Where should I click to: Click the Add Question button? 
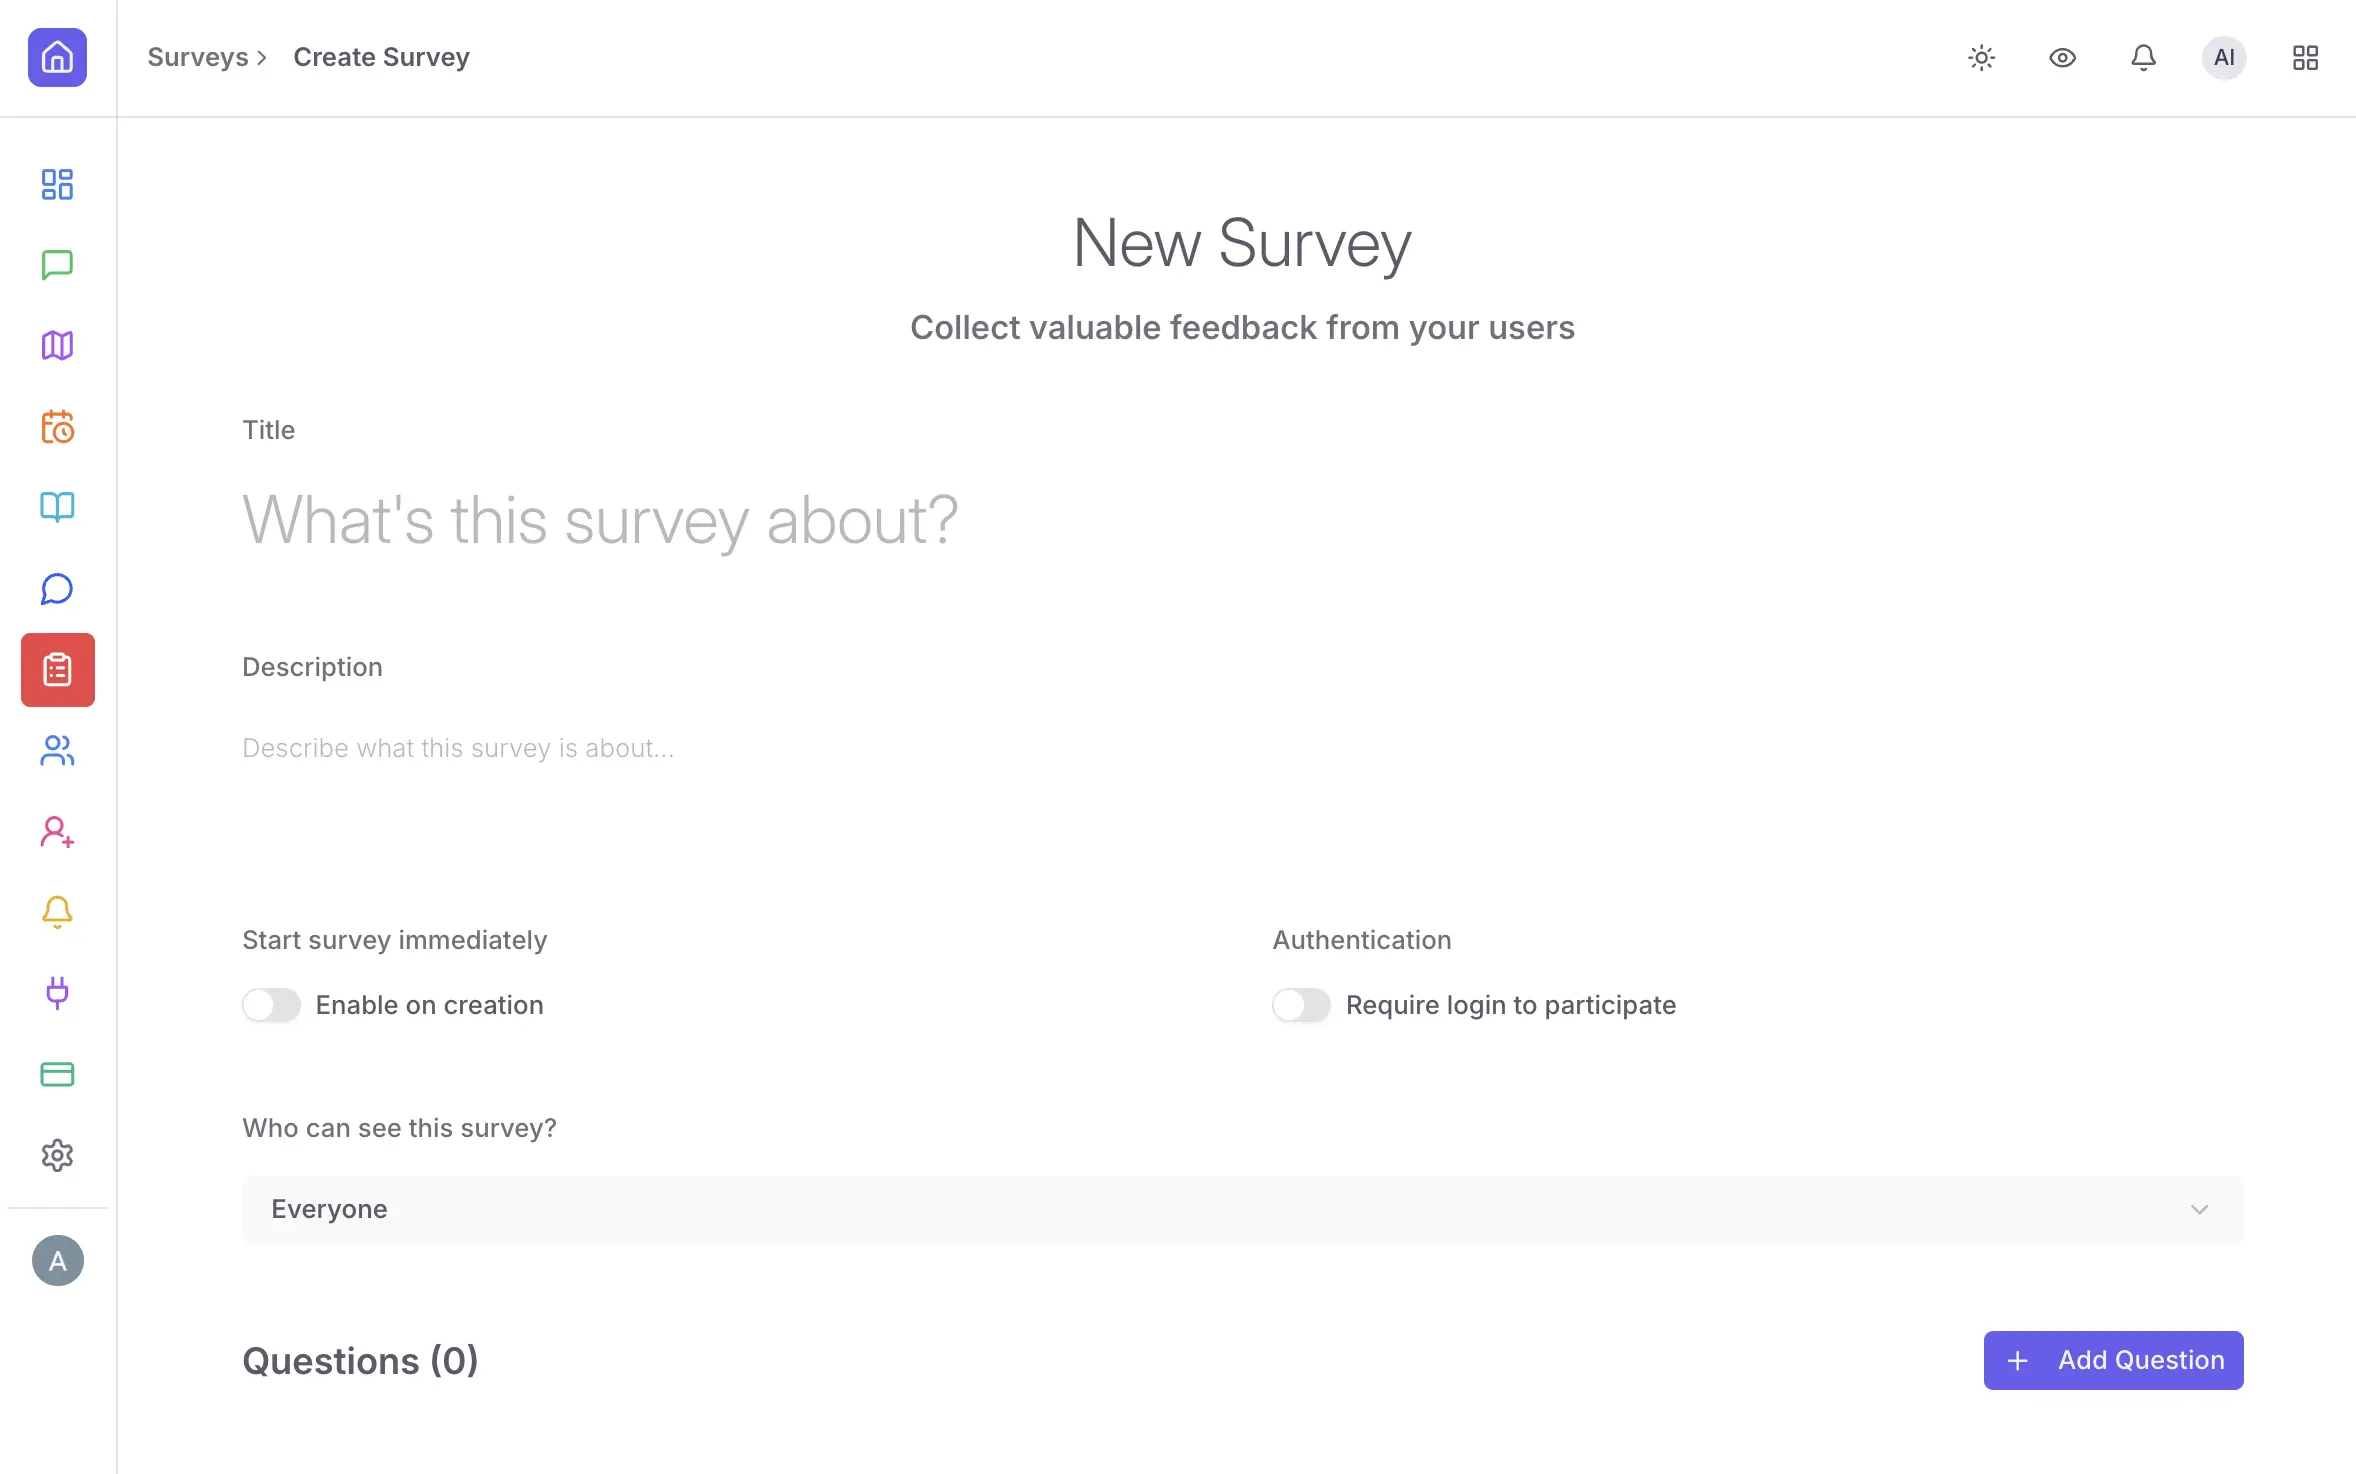click(x=2112, y=1360)
